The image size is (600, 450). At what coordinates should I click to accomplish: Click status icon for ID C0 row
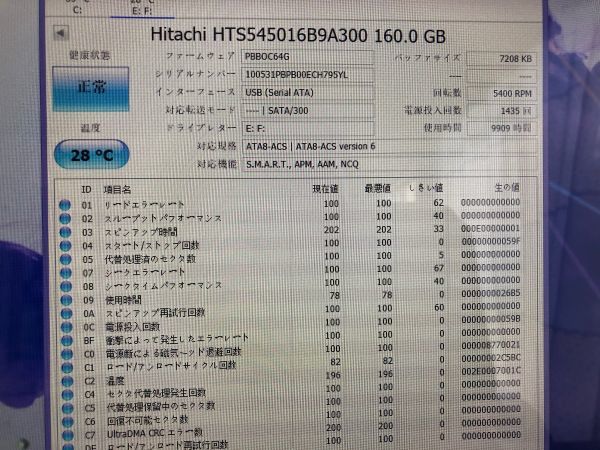67,354
